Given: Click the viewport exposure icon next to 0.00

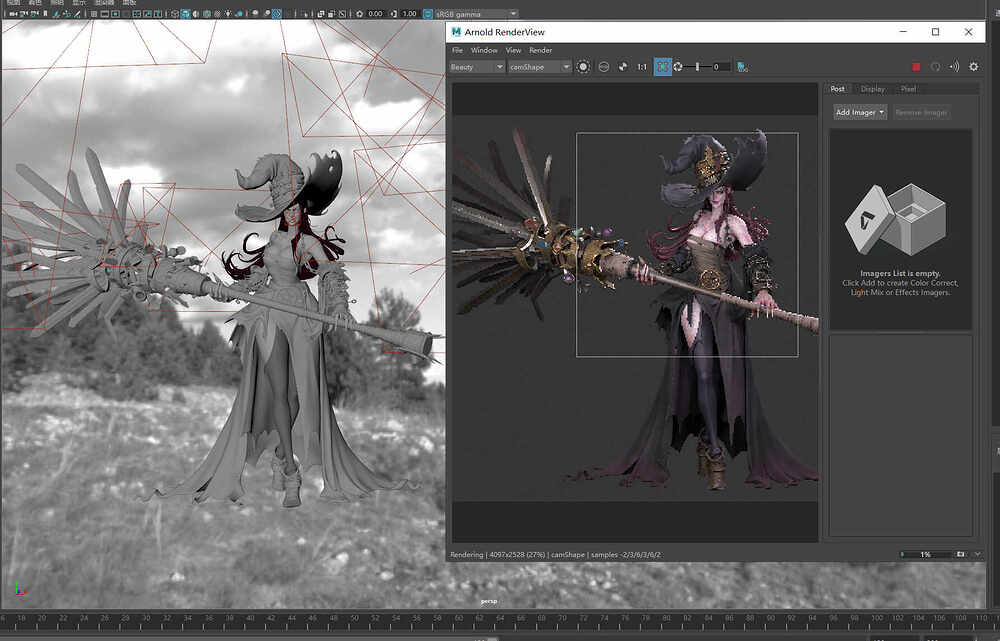Looking at the screenshot, I should coord(360,13).
